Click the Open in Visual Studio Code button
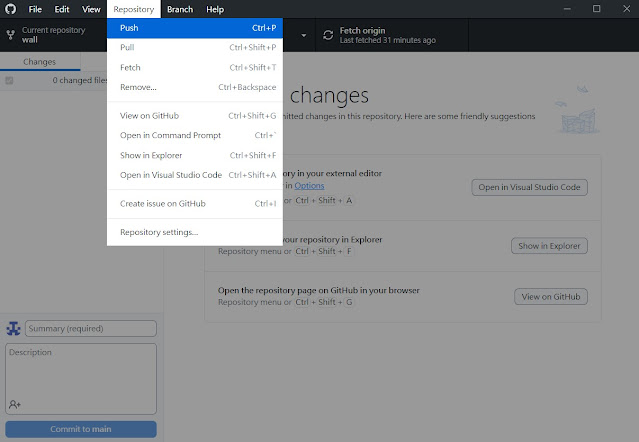The height and width of the screenshot is (442, 639). [x=529, y=187]
